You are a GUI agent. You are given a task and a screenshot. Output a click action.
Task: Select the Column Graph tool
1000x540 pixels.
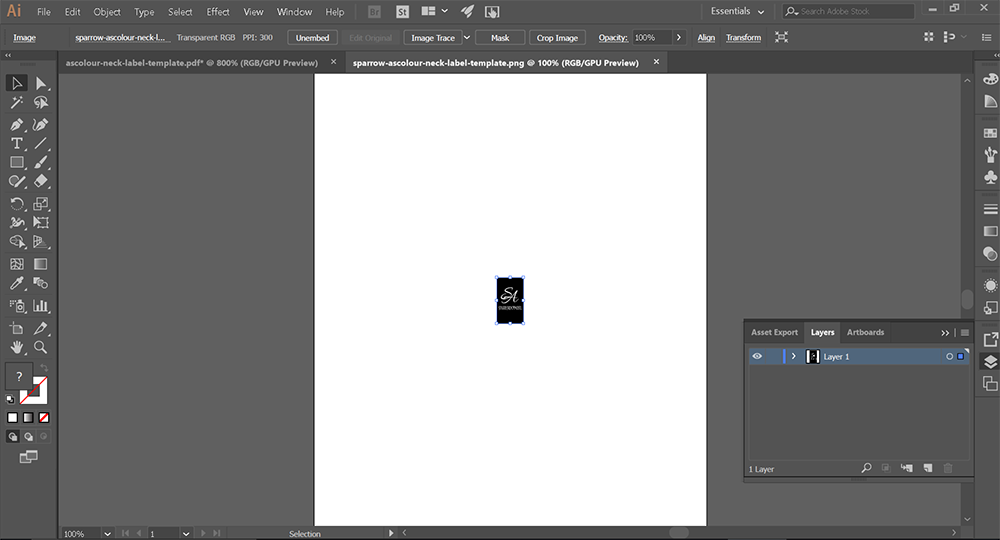coord(41,306)
